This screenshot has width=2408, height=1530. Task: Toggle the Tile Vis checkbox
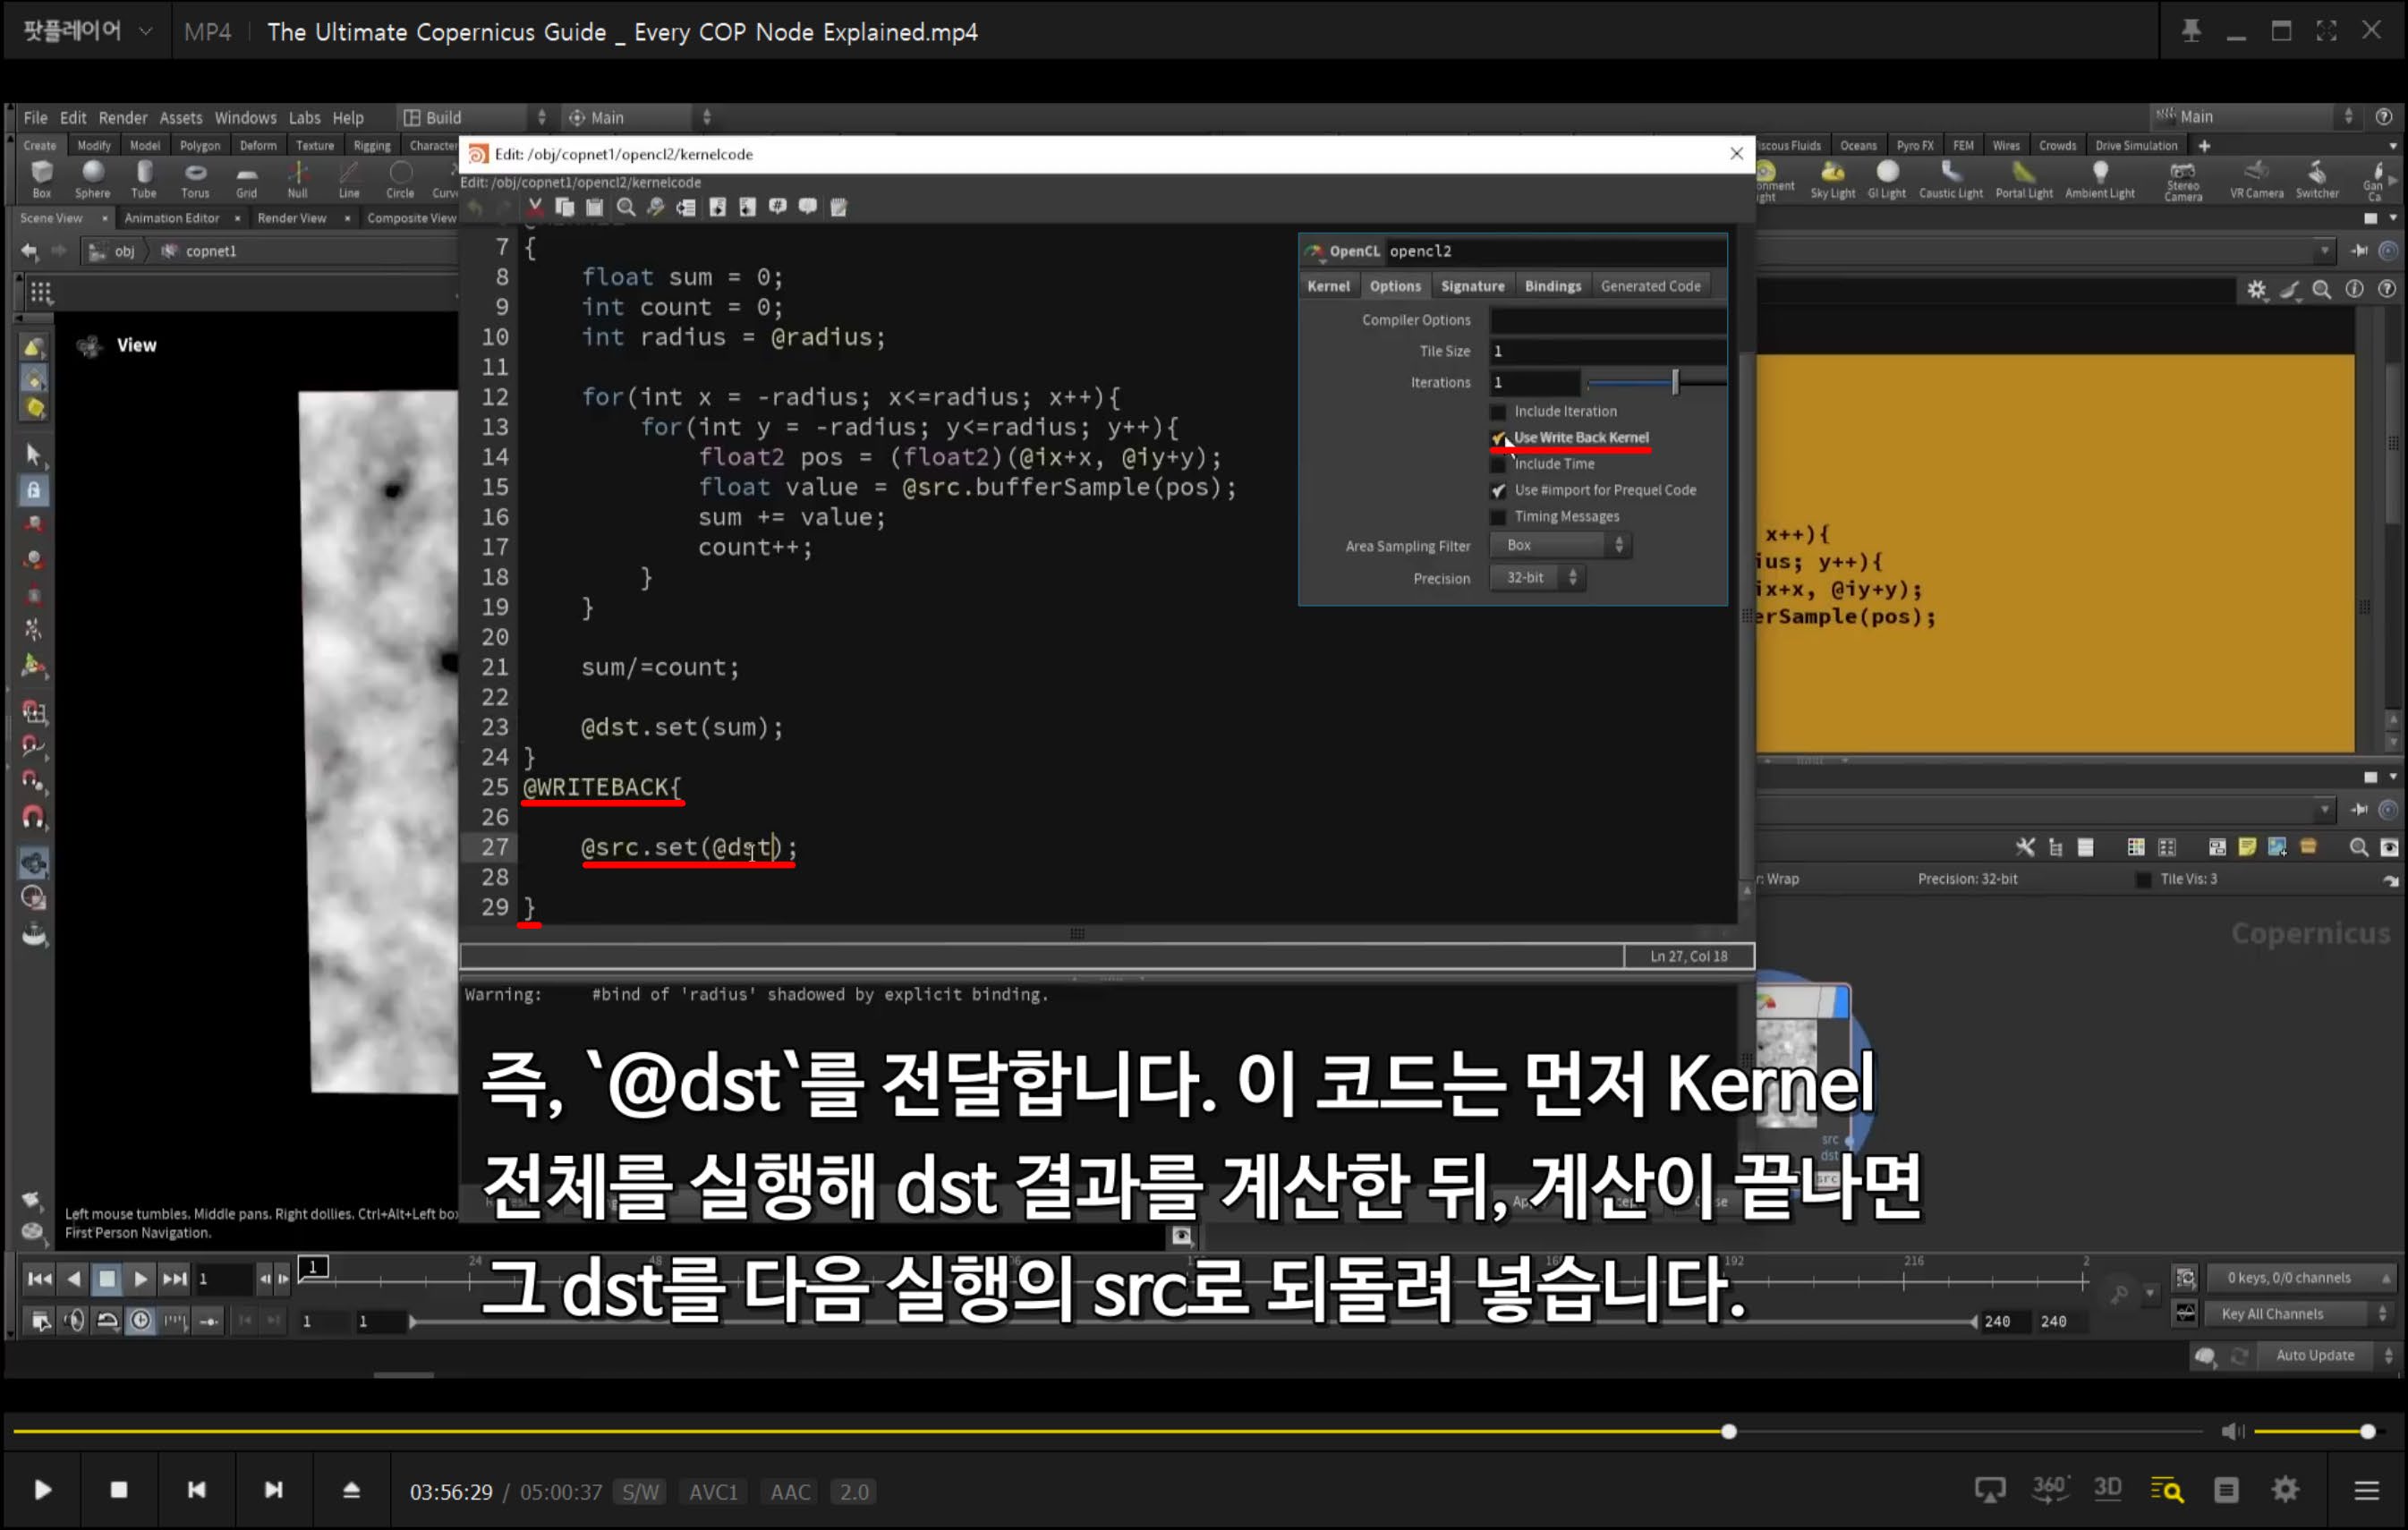pyautogui.click(x=2143, y=879)
